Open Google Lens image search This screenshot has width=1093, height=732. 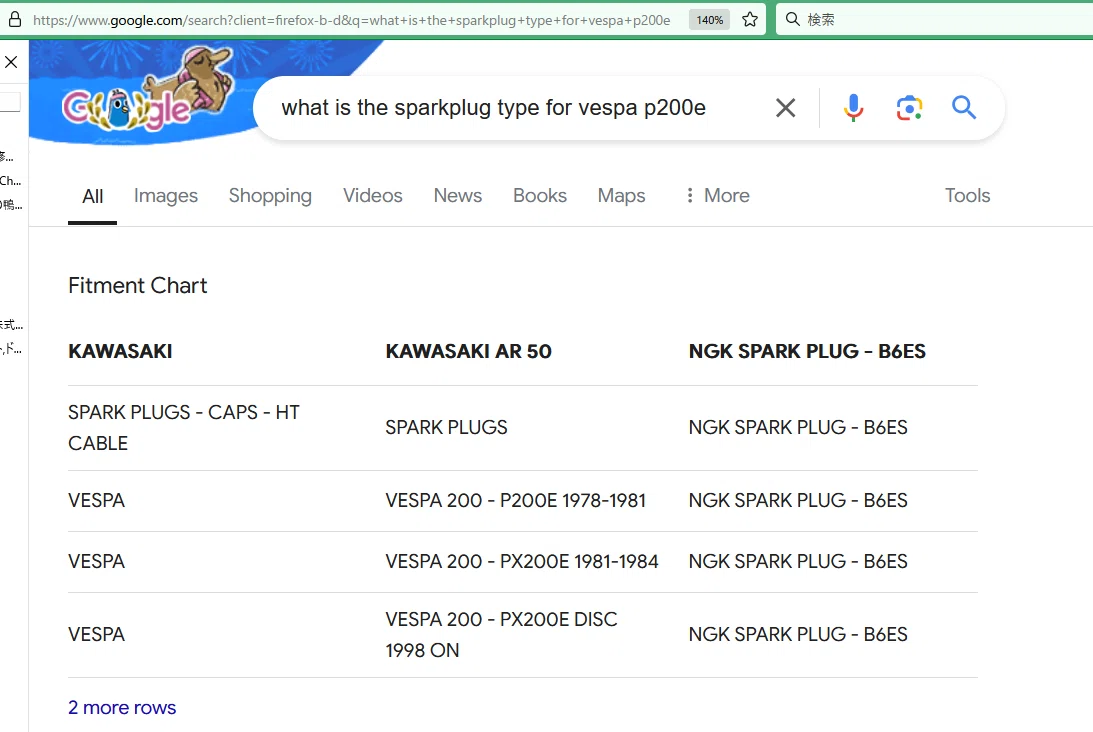[x=909, y=108]
